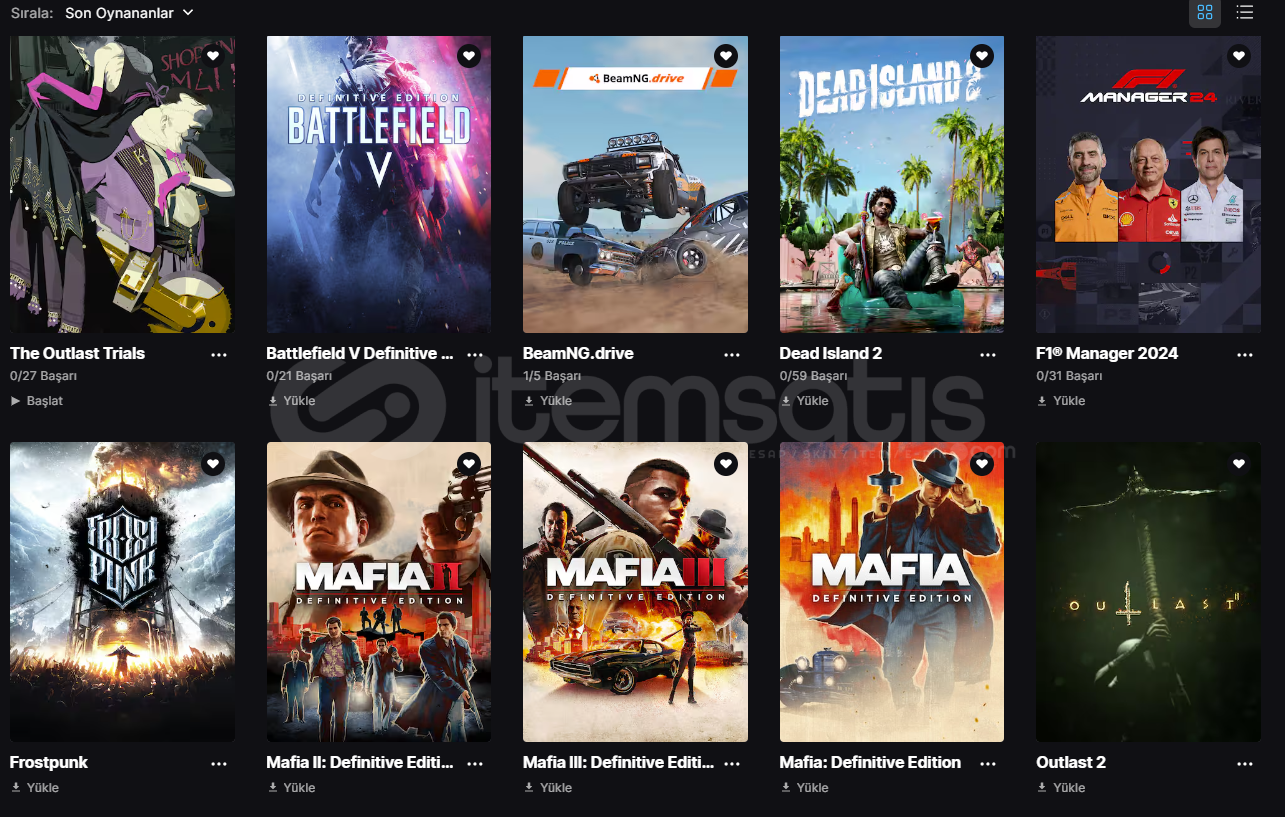Image resolution: width=1285 pixels, height=817 pixels.
Task: Unfavorite F1 Manager 2024 heart icon
Action: pyautogui.click(x=1239, y=56)
